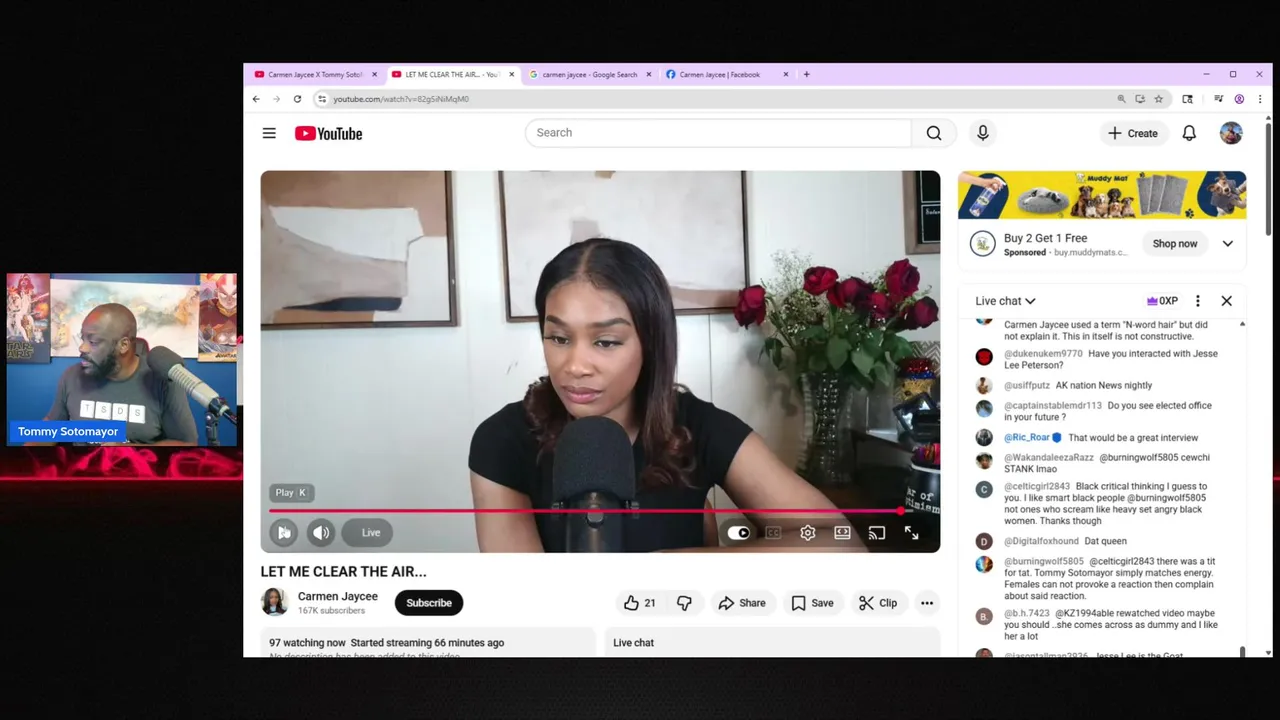Screen dimensions: 1280x720
Task: Click the Create button
Action: (x=1133, y=133)
